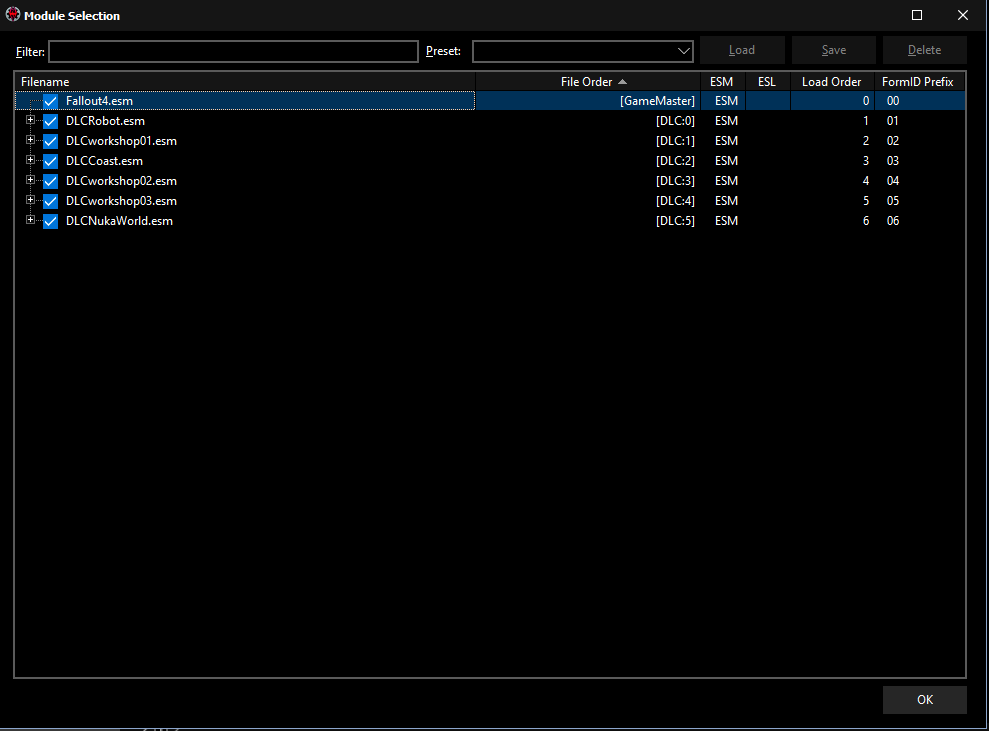Click into the Filter text field
989x731 pixels.
(233, 51)
